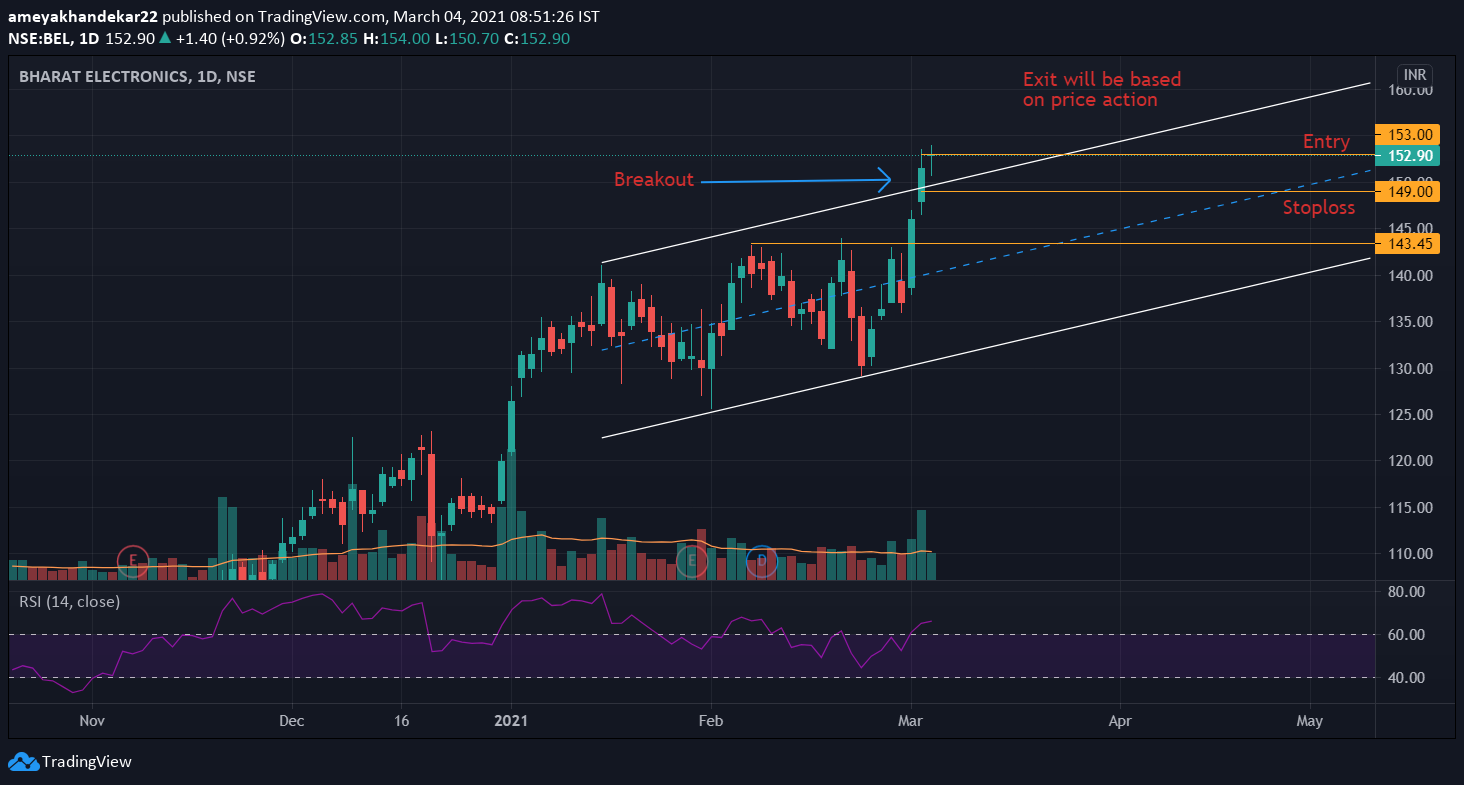Click the '2021' date axis label
Viewport: 1464px width, 785px height.
[511, 719]
